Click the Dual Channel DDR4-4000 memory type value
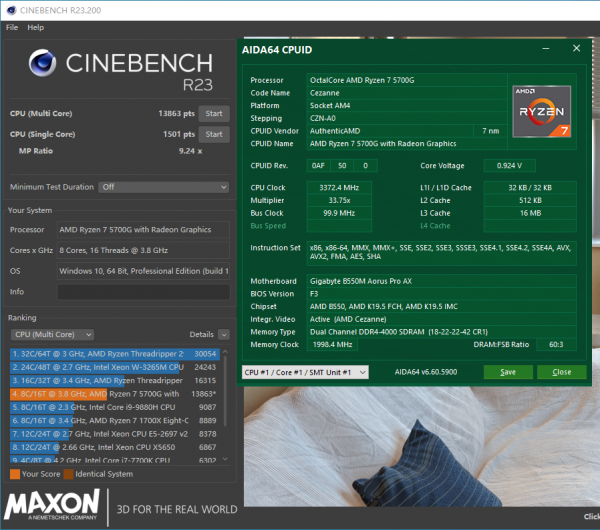Viewport: 600px width, 530px height. click(x=442, y=332)
